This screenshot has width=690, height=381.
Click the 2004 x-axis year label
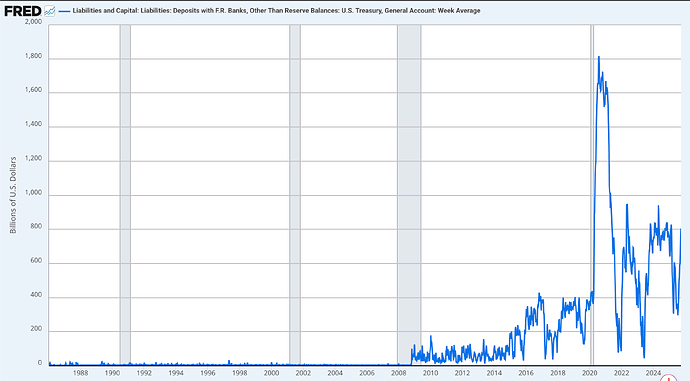coord(335,373)
